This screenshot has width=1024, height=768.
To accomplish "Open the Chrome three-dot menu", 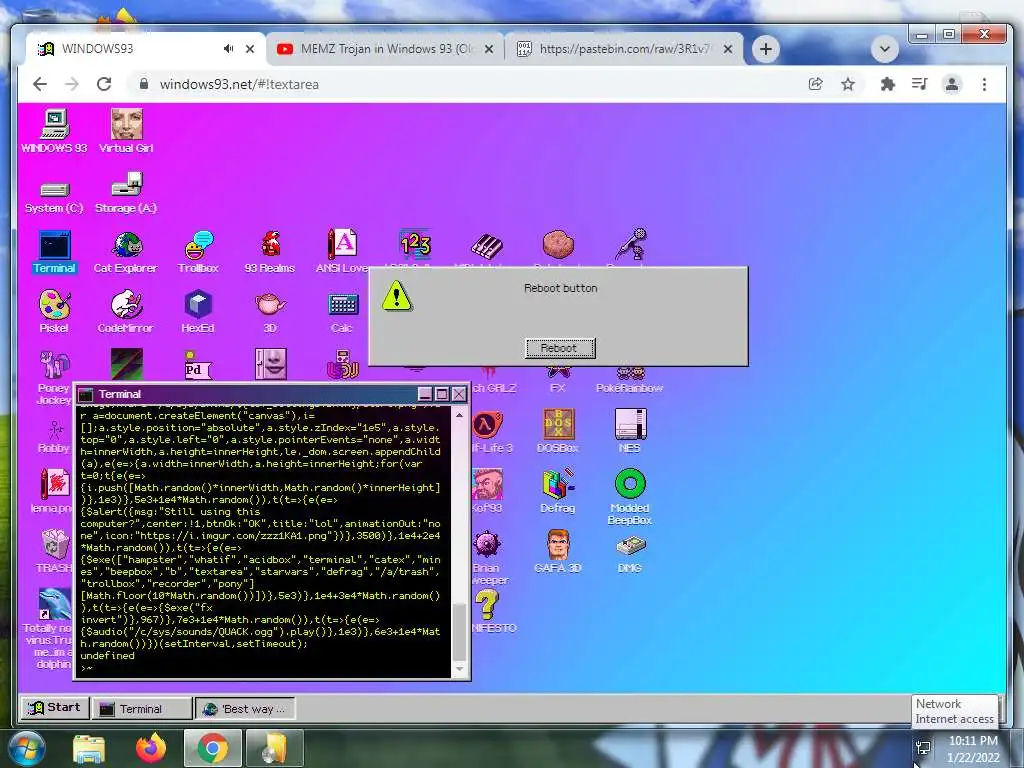I will [984, 84].
